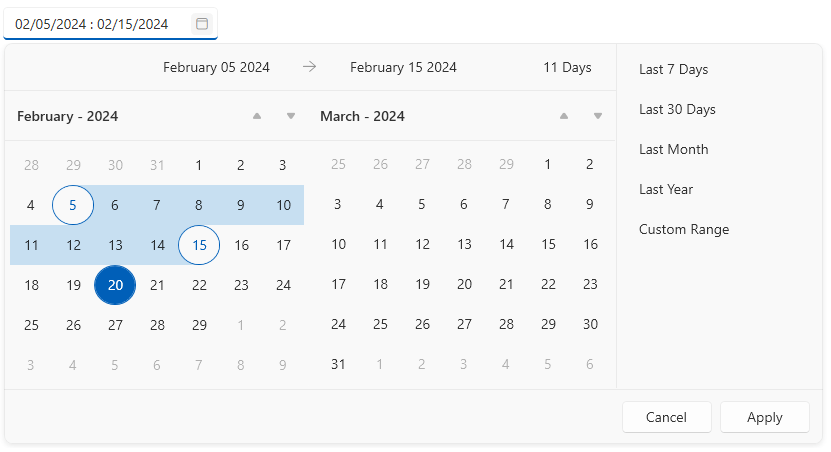Click the Apply button

point(765,418)
